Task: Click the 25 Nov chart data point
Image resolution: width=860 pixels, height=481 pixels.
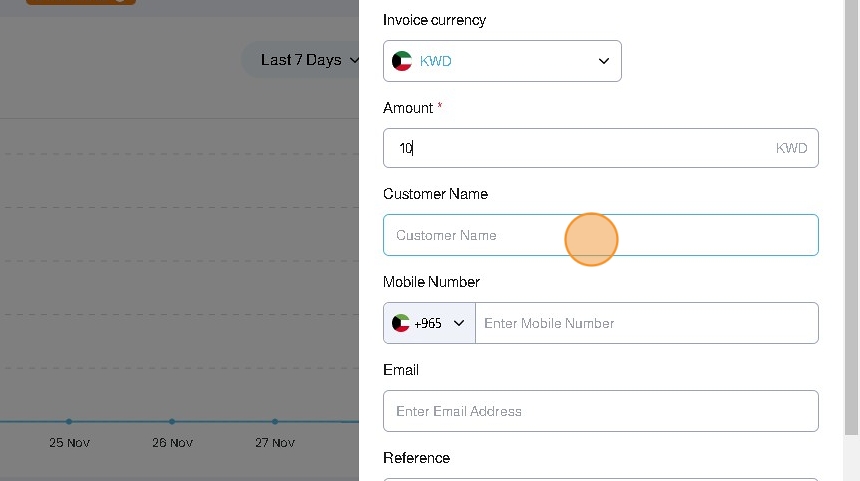Action: (x=69, y=421)
